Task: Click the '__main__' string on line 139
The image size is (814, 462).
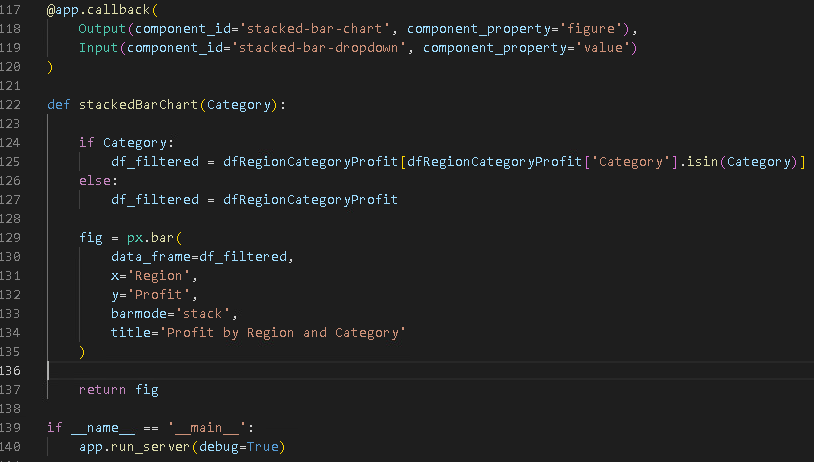Action: pos(206,428)
